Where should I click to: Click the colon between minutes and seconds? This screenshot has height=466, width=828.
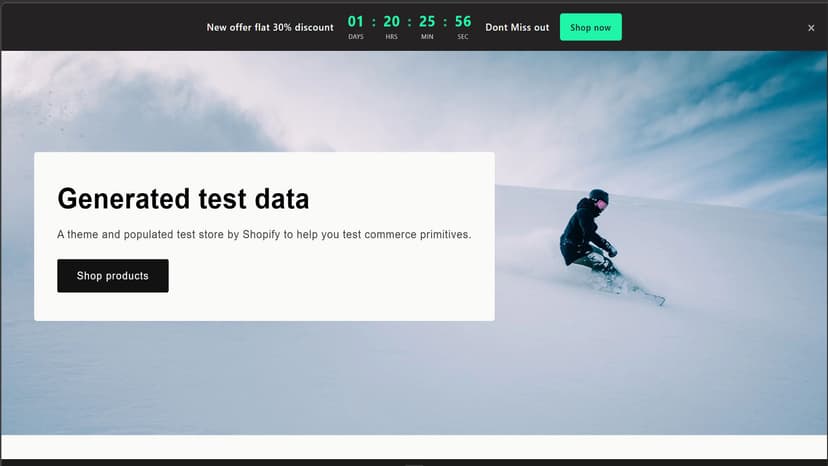coord(445,22)
